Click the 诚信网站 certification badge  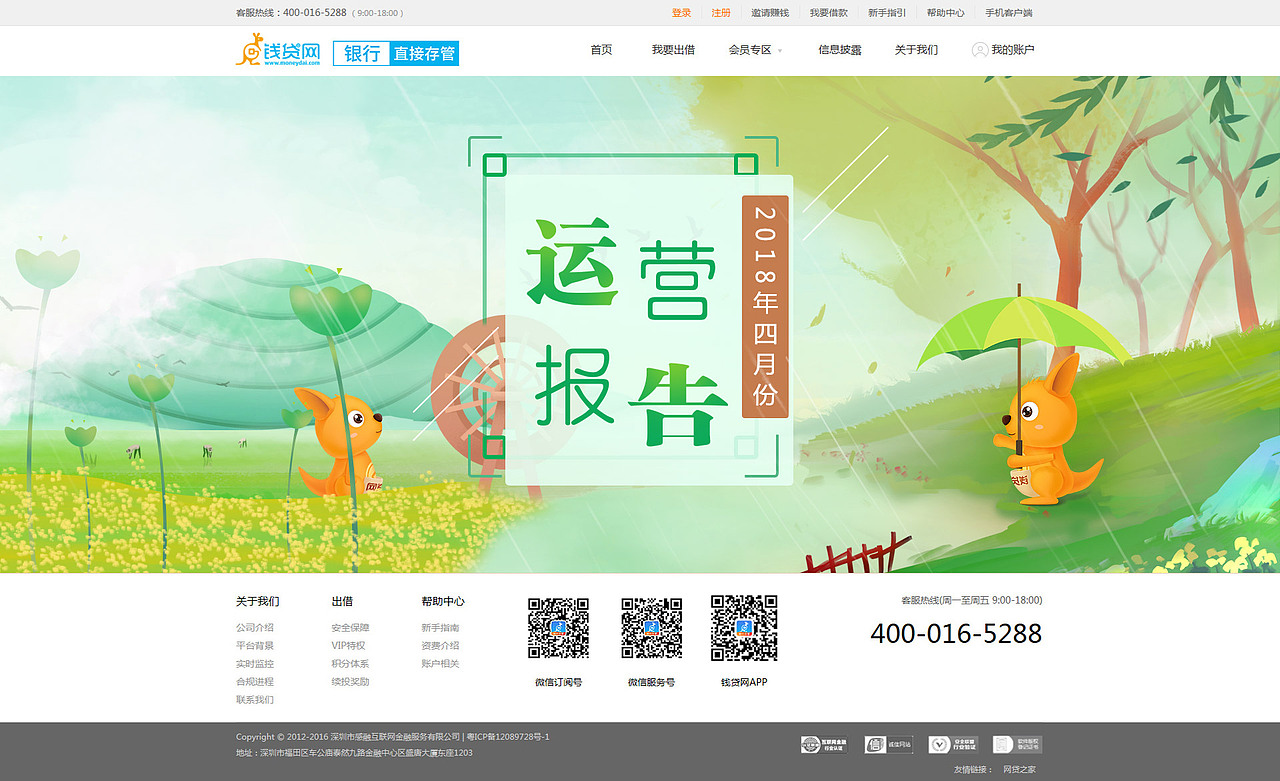[x=888, y=744]
